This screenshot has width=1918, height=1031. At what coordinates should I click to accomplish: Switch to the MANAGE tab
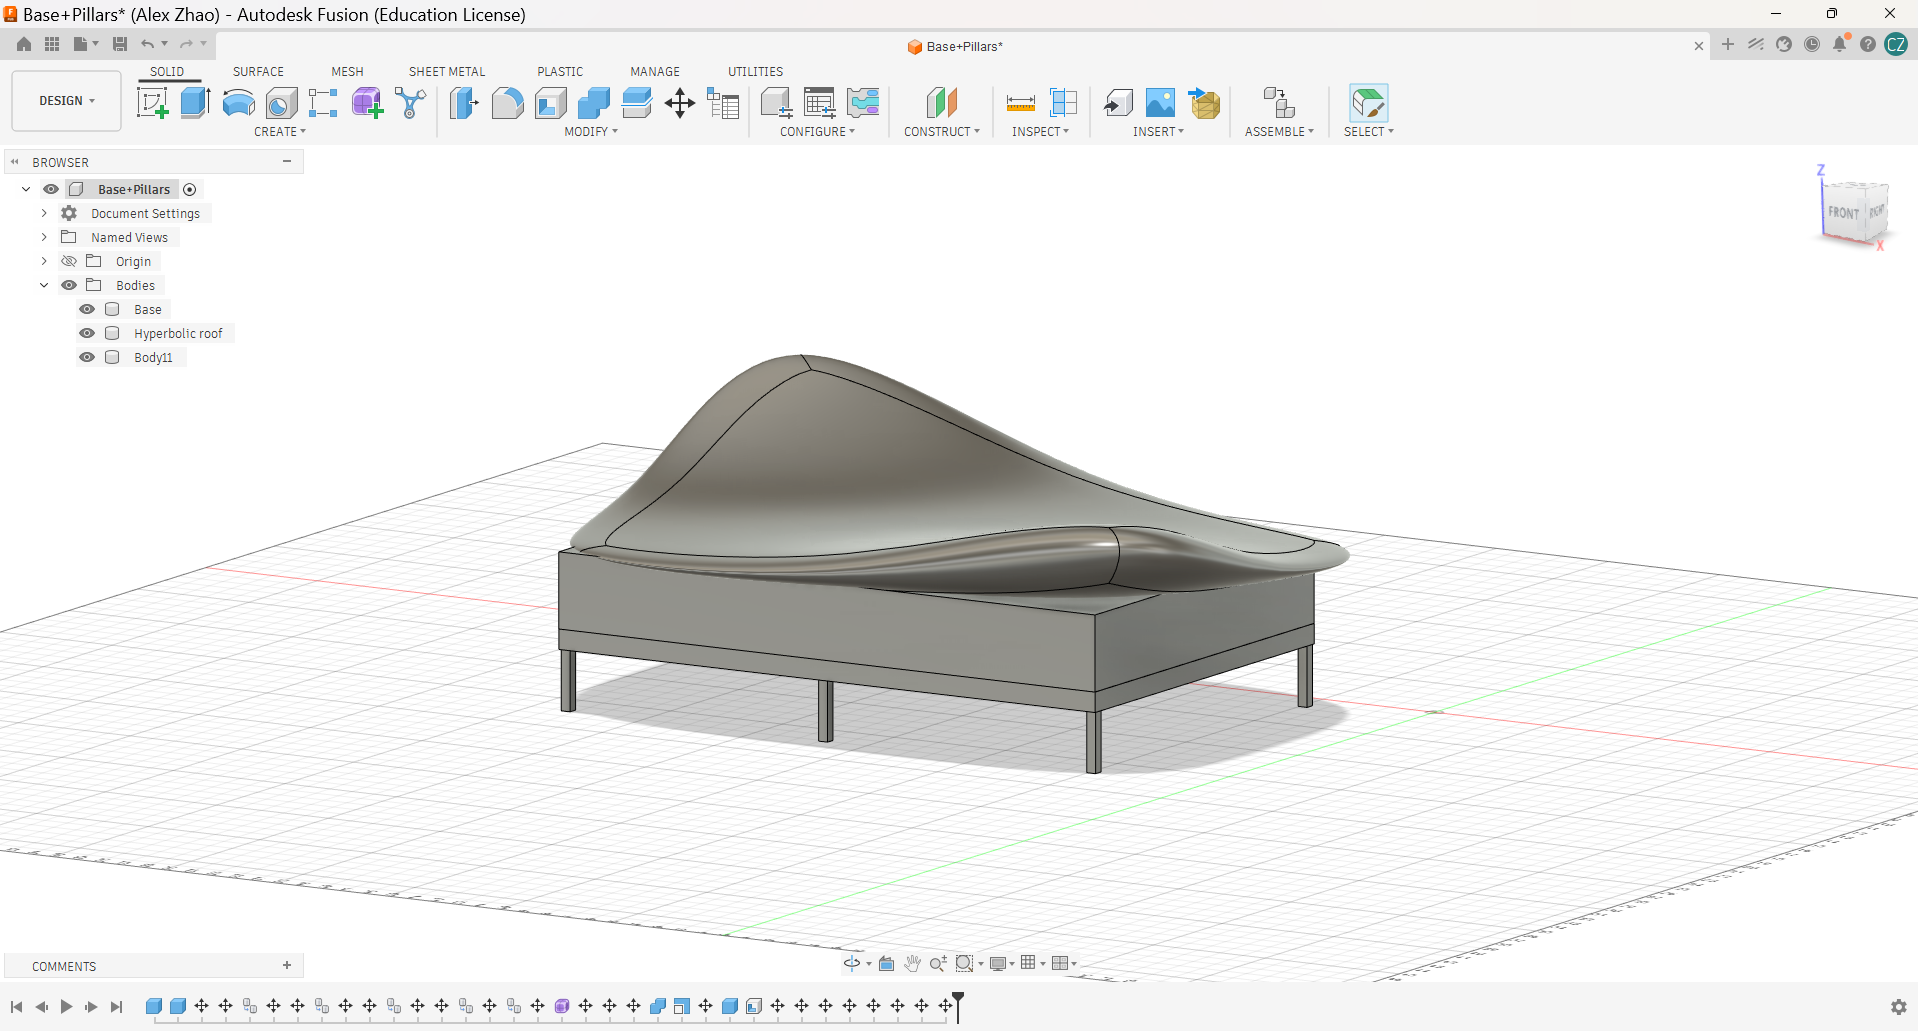655,72
